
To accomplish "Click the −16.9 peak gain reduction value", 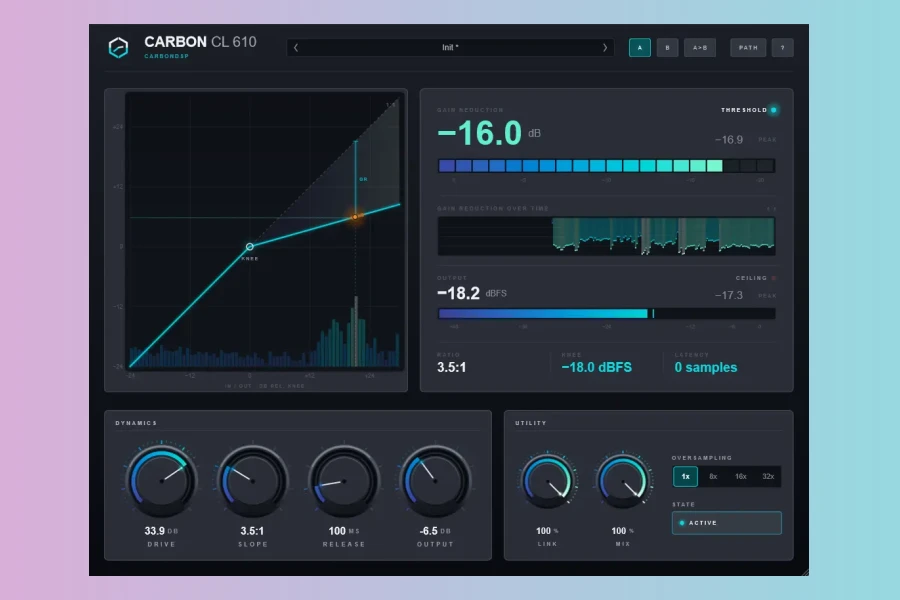I will 728,140.
